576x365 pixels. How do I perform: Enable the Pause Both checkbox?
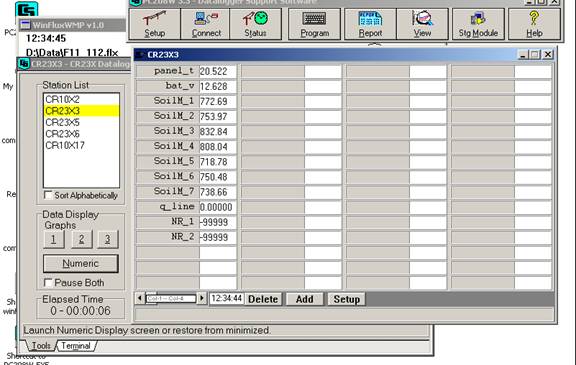click(x=48, y=282)
